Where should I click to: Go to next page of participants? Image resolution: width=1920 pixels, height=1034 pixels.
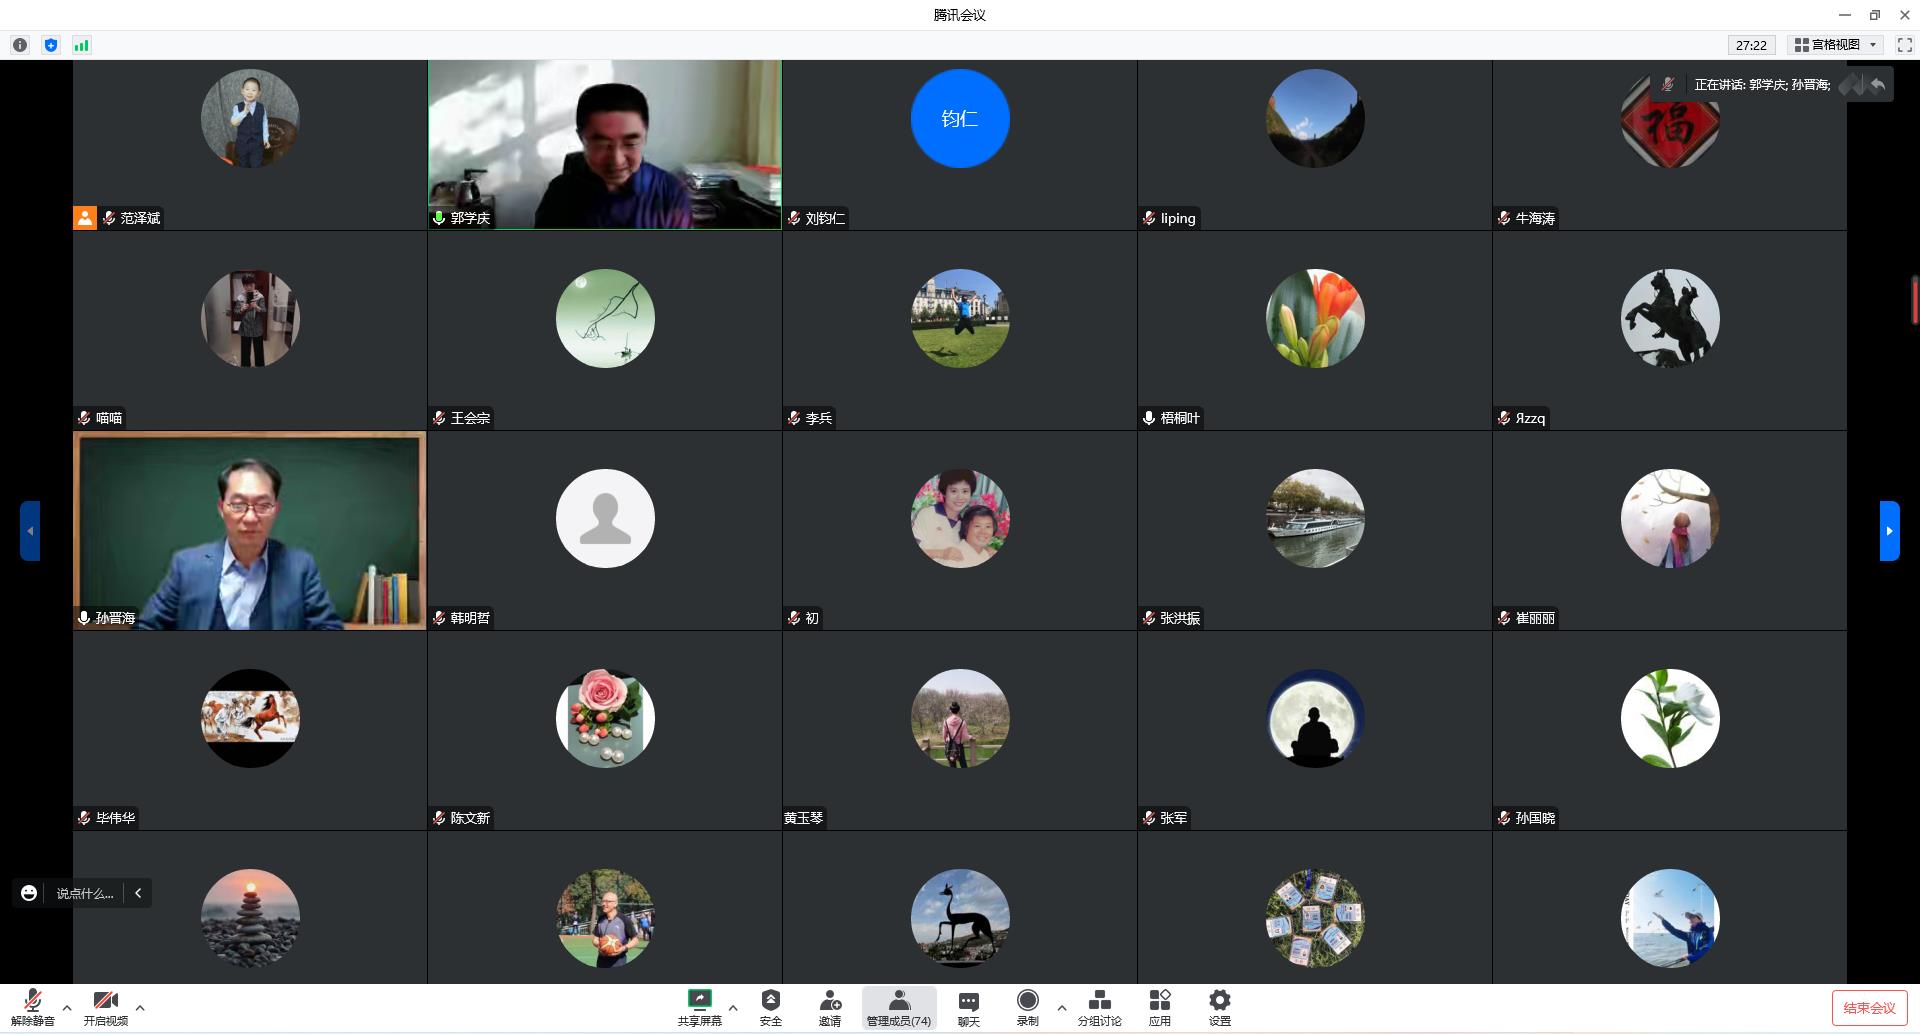pos(1889,531)
